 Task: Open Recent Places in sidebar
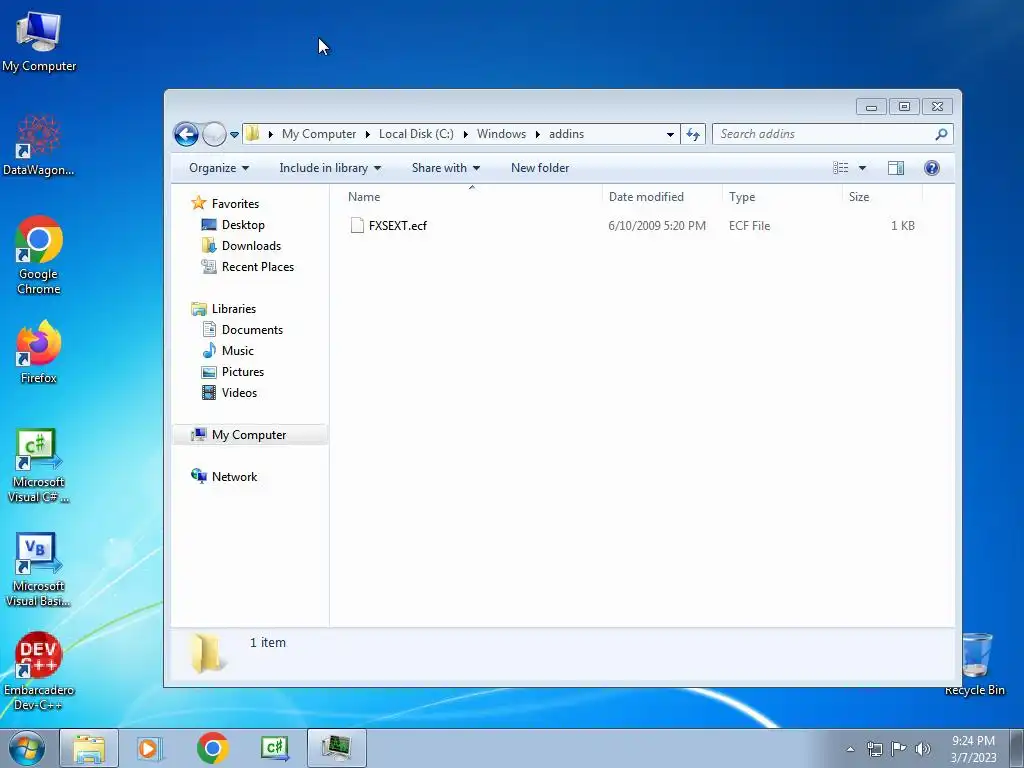point(258,266)
